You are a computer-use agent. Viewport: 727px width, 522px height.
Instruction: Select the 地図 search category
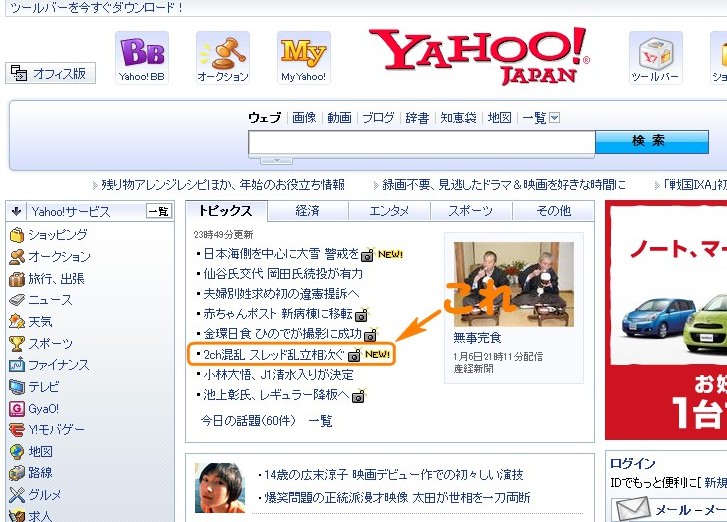499,118
